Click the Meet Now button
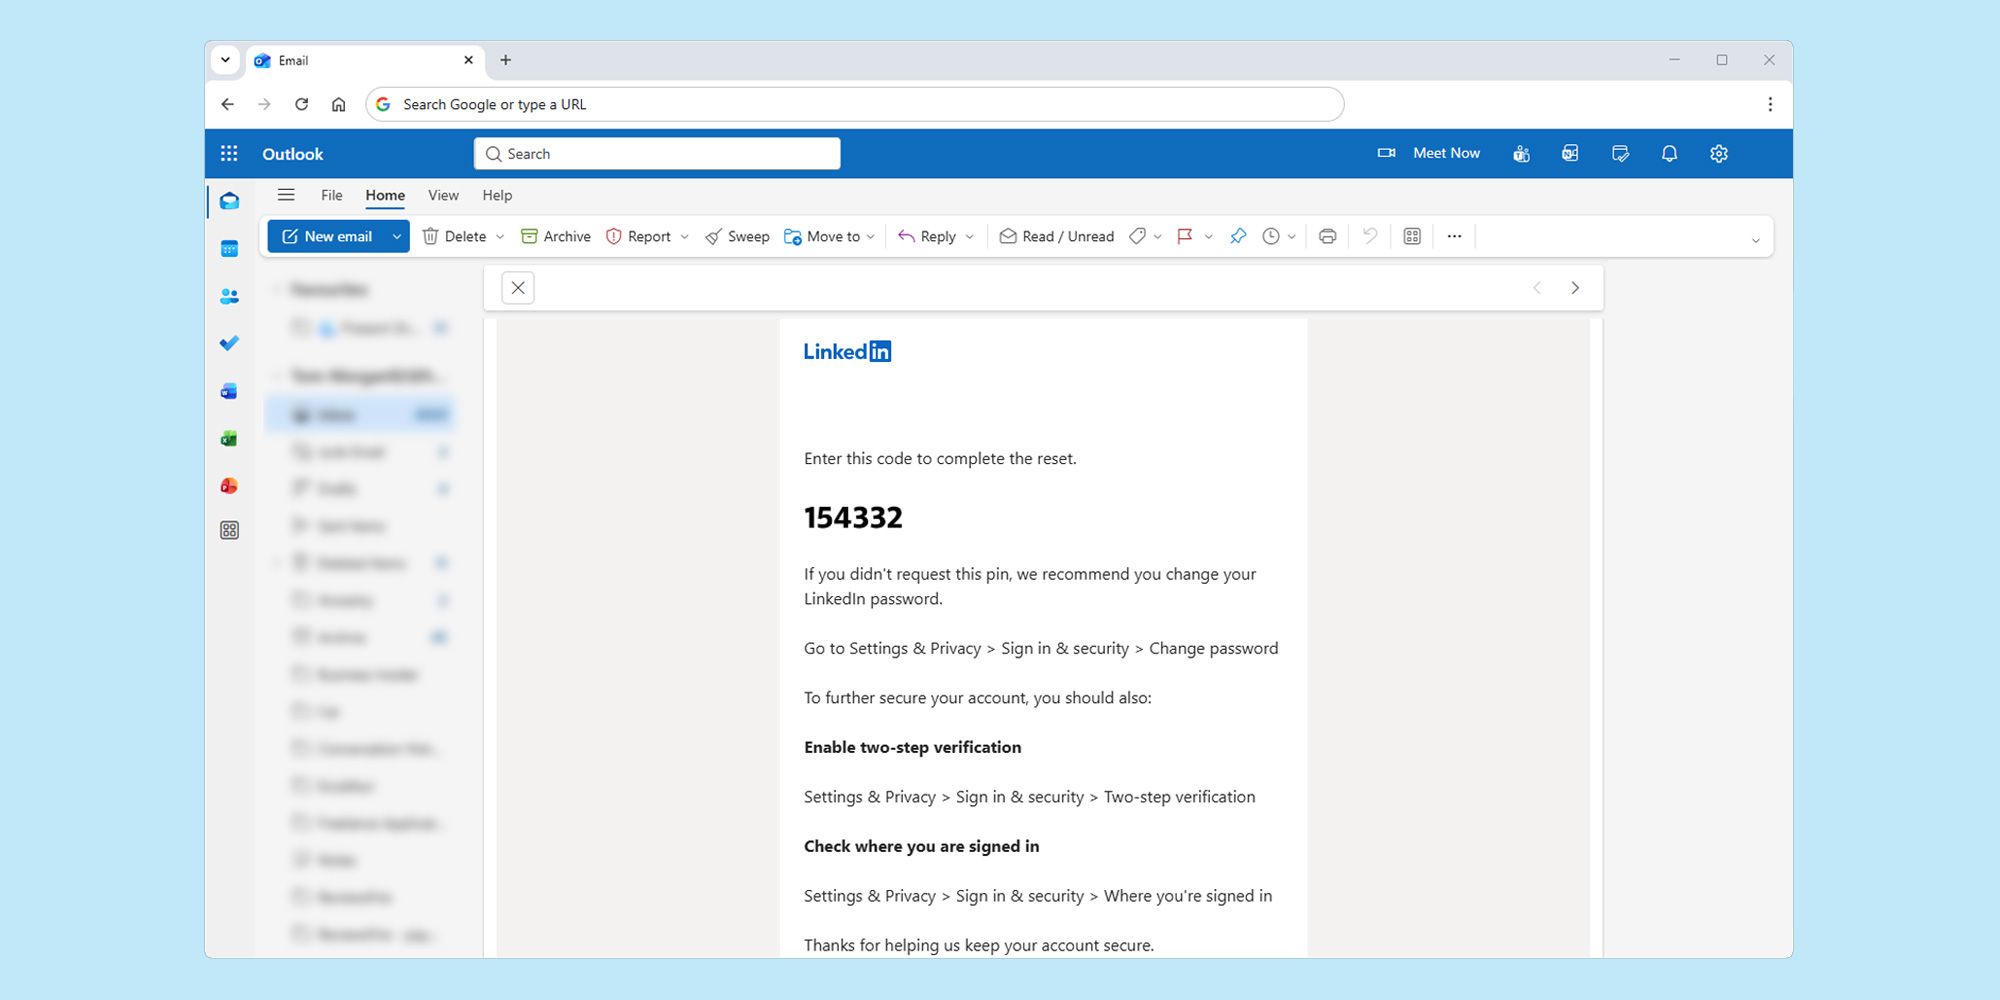The image size is (2000, 1000). 1446,153
